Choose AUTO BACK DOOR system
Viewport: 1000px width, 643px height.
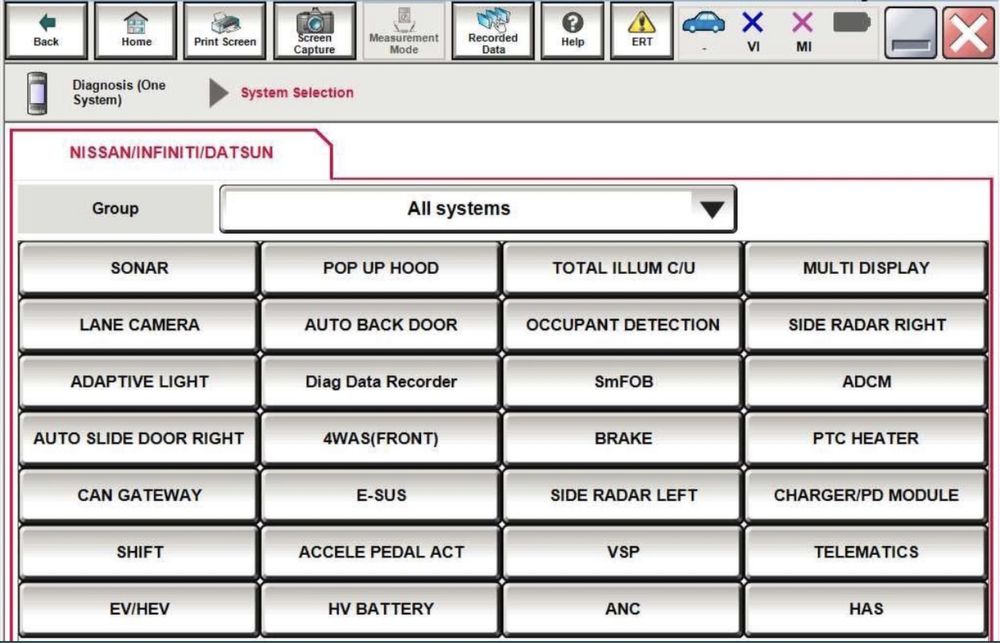381,325
